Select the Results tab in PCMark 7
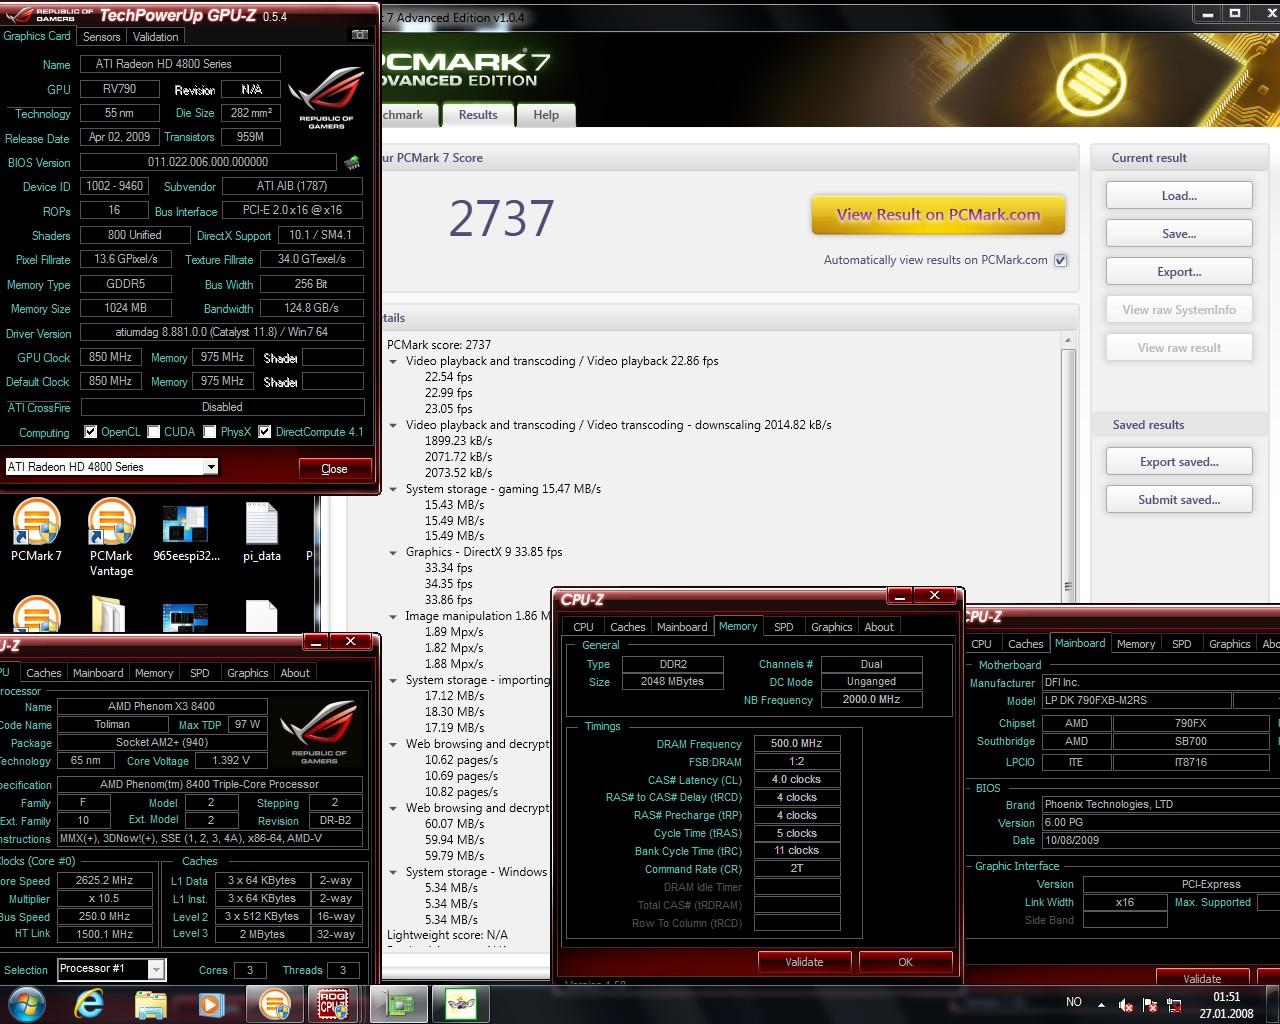The height and width of the screenshot is (1024, 1280). pyautogui.click(x=478, y=115)
